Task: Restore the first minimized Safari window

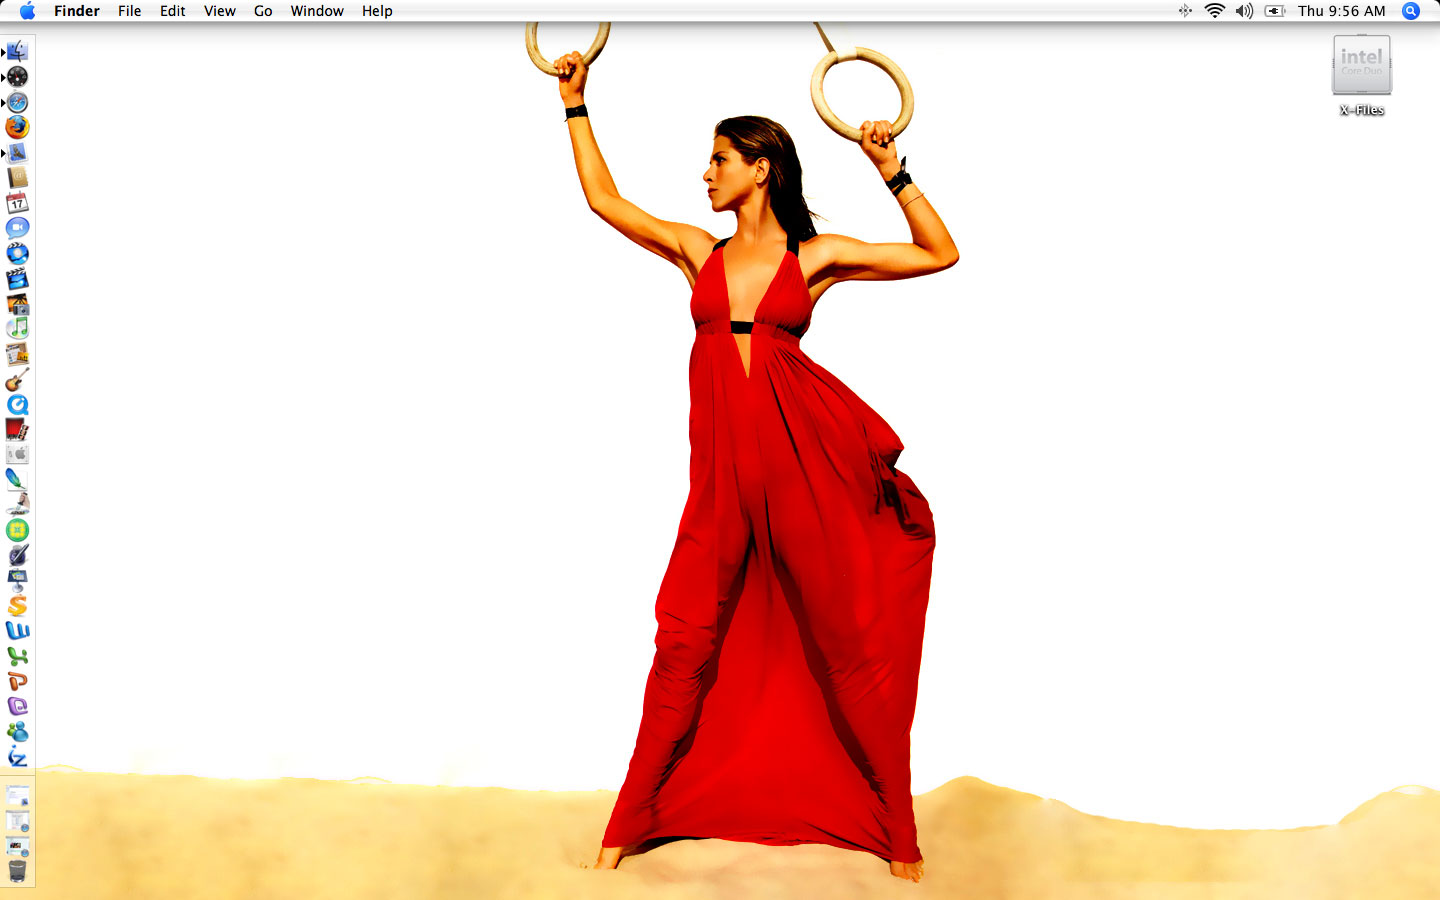Action: [x=17, y=796]
